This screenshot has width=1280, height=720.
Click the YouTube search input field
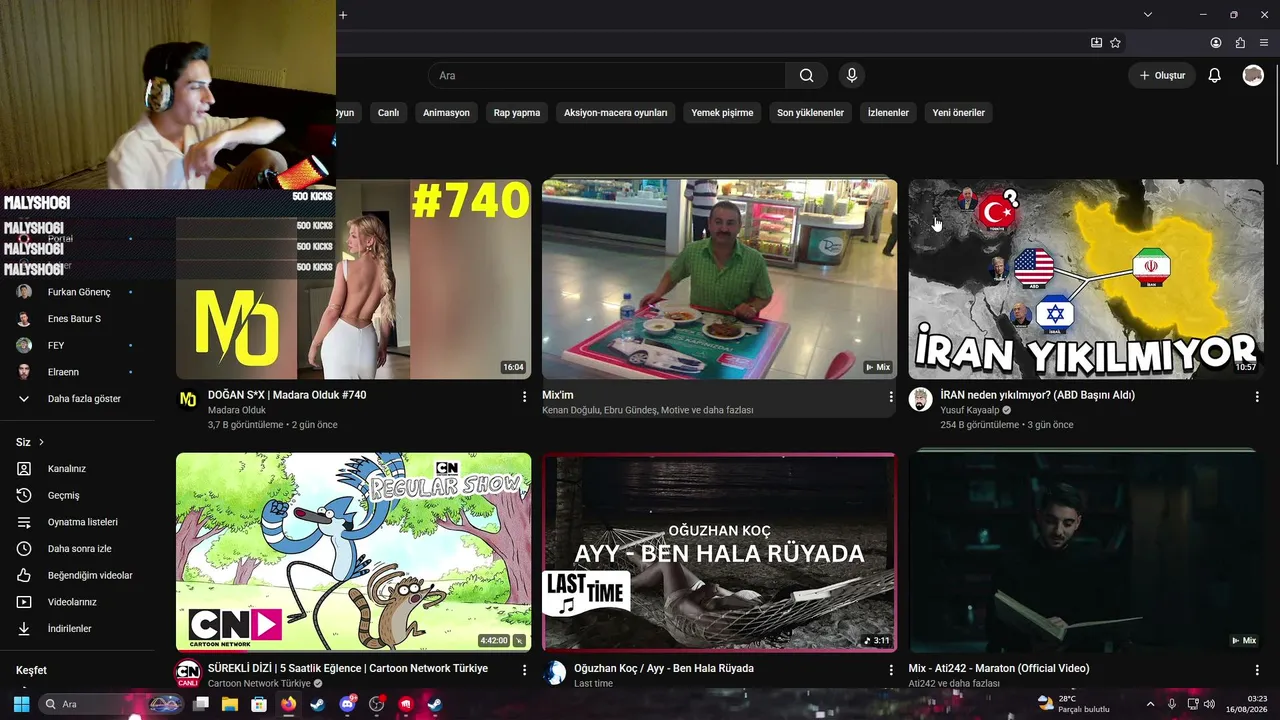(607, 75)
